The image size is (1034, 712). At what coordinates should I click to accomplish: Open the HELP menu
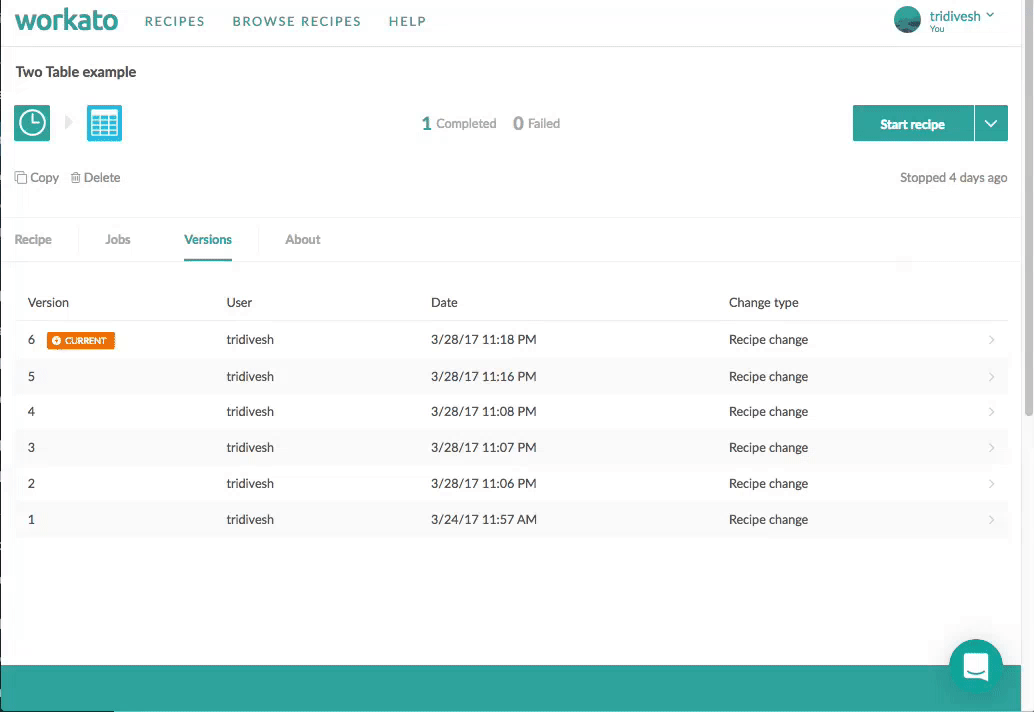[x=408, y=22]
